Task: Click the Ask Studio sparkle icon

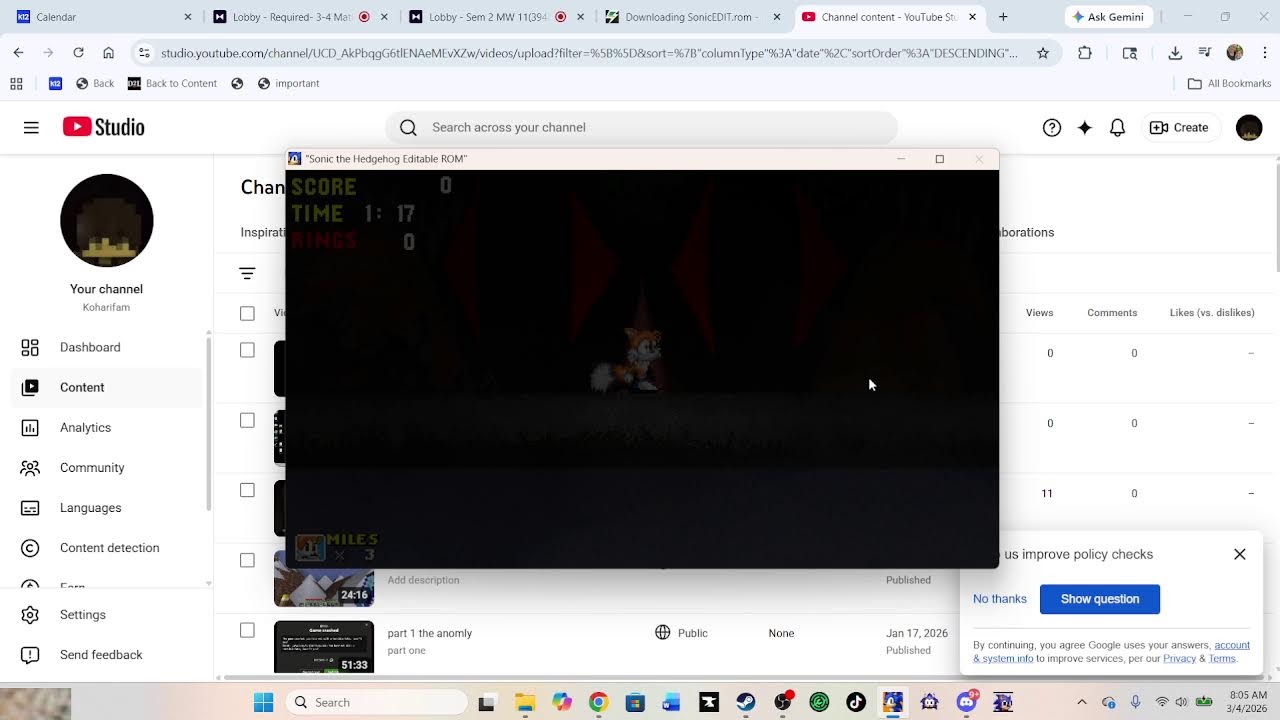Action: [1085, 127]
